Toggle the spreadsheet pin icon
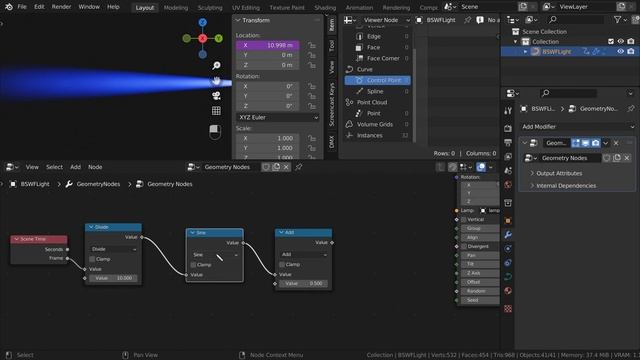640x360 pixels. tap(468, 20)
